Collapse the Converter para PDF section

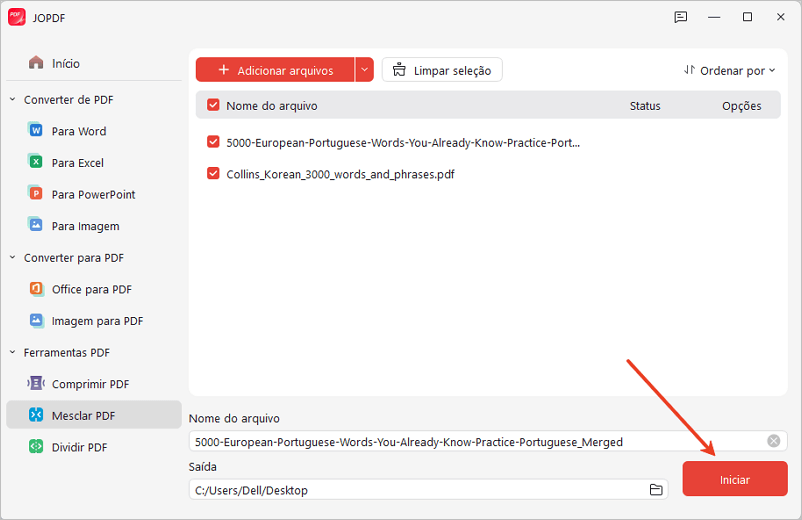tap(13, 257)
